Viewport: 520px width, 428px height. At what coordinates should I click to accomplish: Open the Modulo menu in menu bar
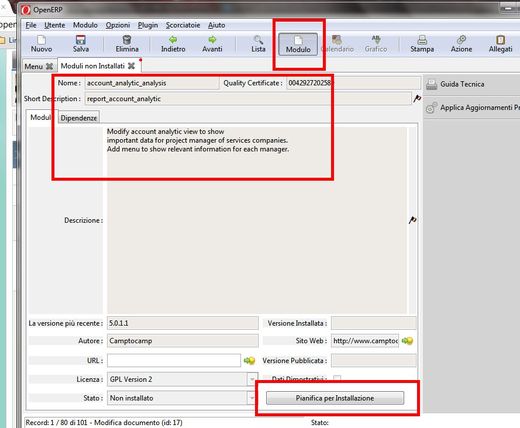pos(85,25)
